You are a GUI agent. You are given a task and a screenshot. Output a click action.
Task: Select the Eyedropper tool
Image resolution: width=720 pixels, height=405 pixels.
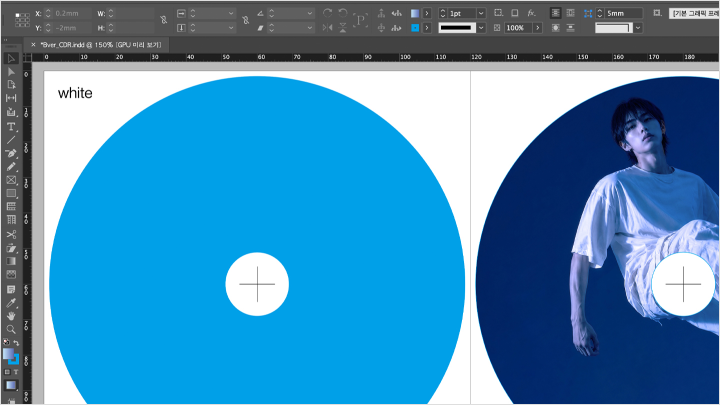(x=11, y=303)
